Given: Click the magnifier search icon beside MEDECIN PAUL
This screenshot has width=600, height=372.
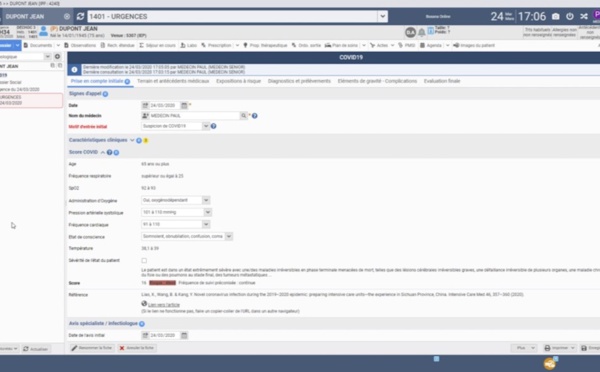Looking at the screenshot, I should [x=243, y=116].
